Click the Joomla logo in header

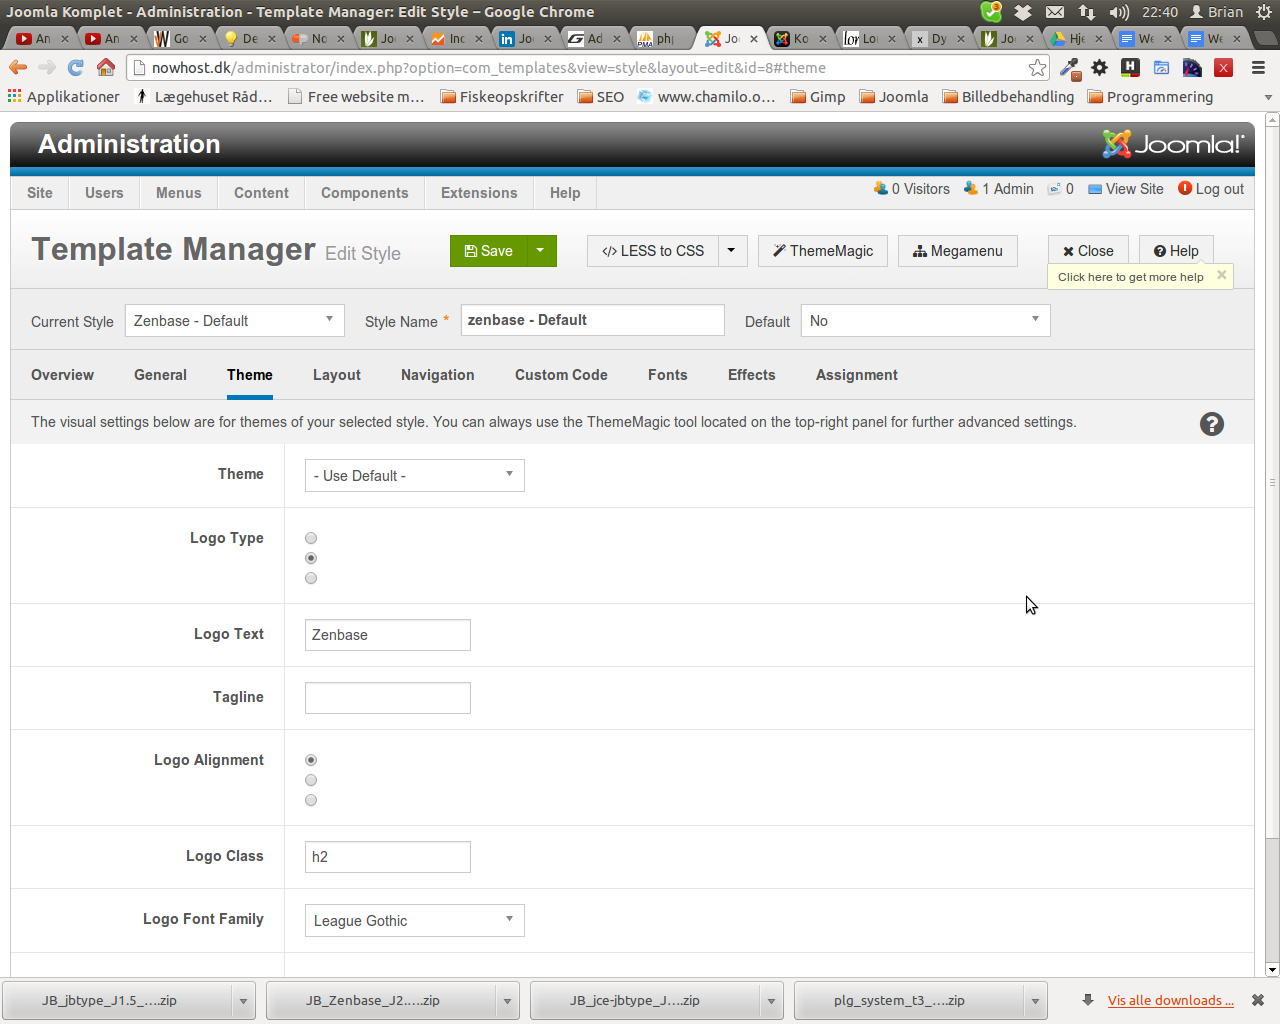(x=1173, y=144)
